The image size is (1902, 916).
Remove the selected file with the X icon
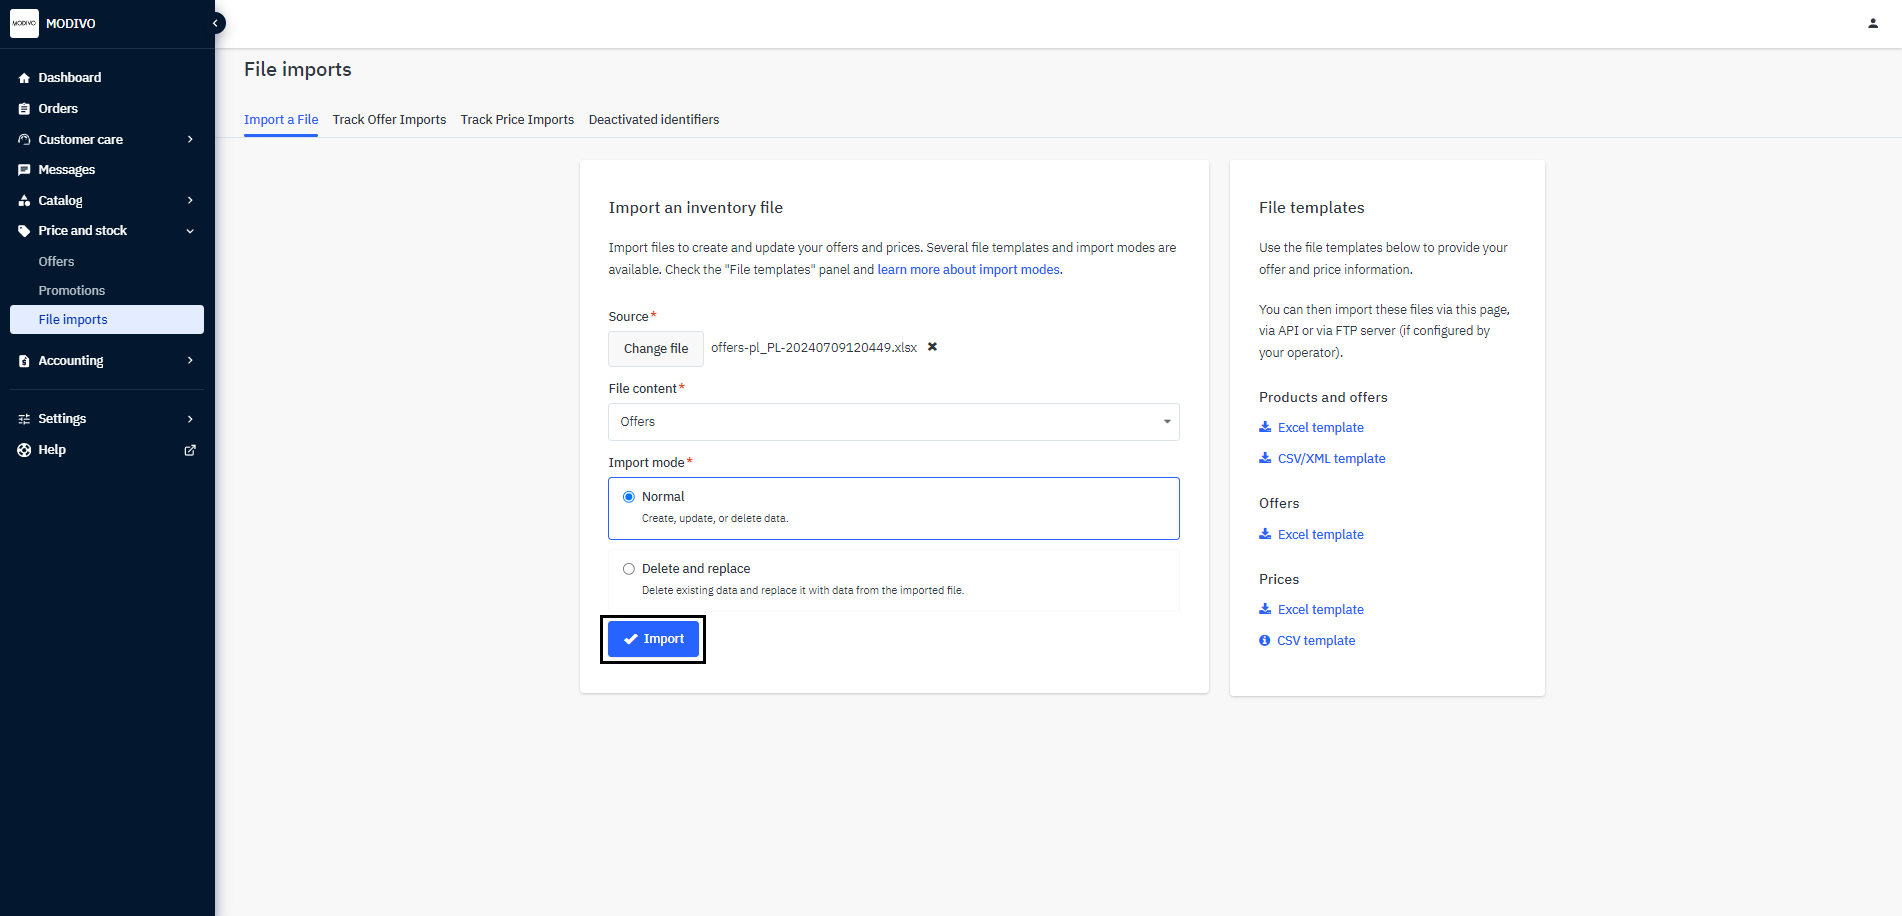point(932,347)
